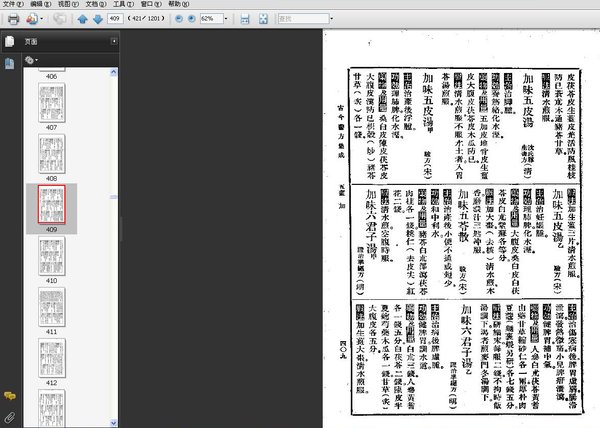This screenshot has width=600, height=428.
Task: Select page thumbnail 410
Action: click(x=52, y=256)
